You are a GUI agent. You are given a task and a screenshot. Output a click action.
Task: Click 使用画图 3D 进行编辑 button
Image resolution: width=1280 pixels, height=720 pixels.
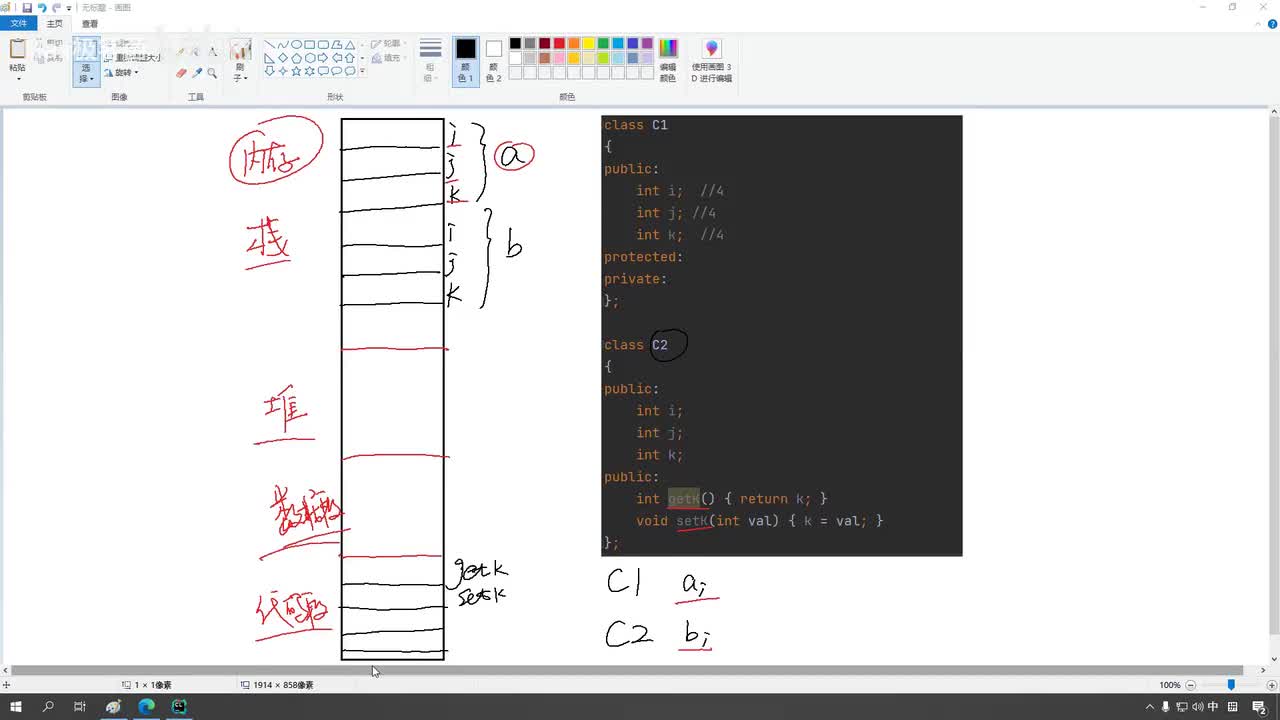pyautogui.click(x=711, y=60)
